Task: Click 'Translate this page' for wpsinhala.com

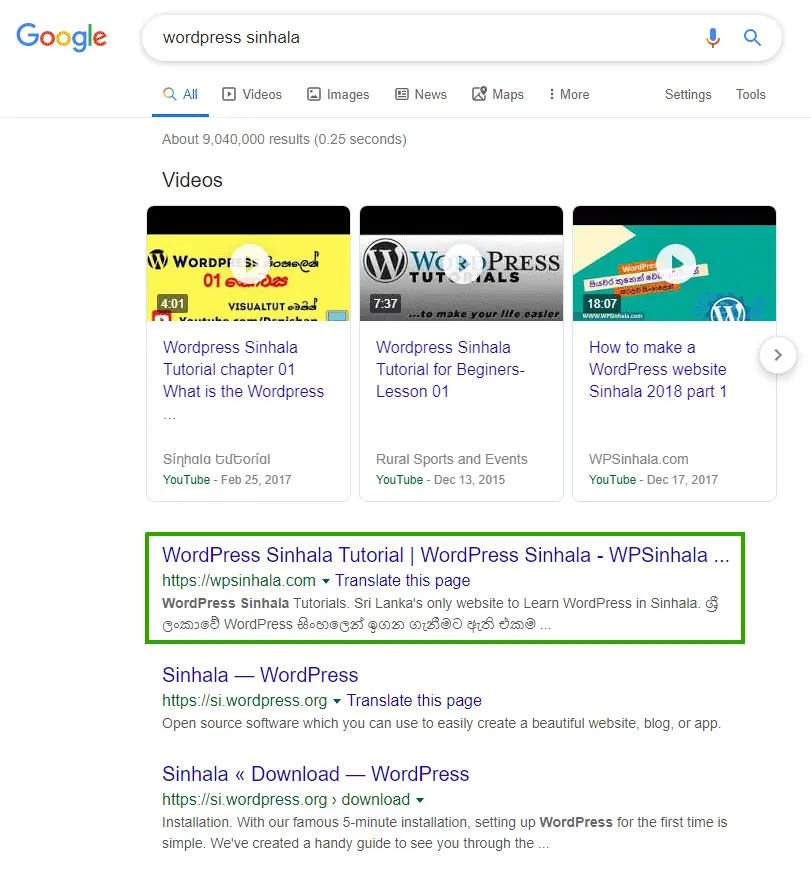Action: point(402,580)
